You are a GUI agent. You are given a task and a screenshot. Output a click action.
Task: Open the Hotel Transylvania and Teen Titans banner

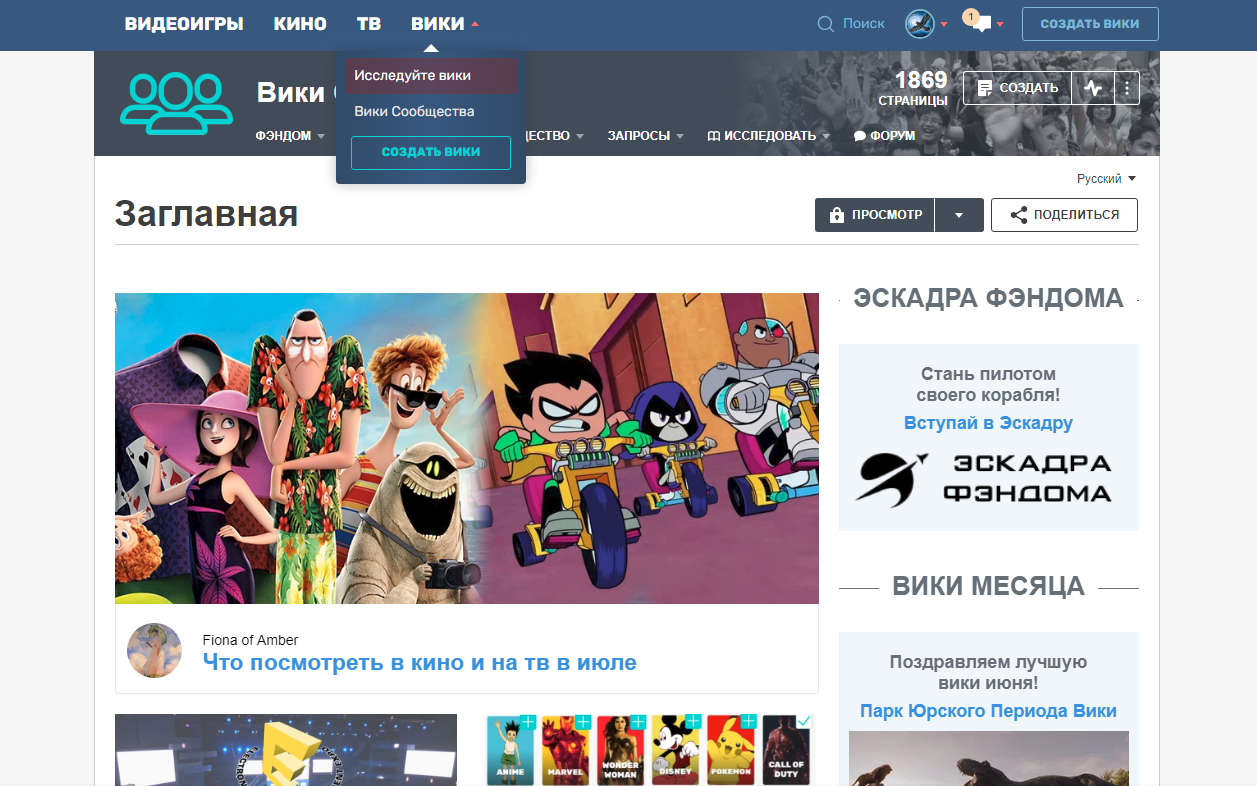(467, 448)
